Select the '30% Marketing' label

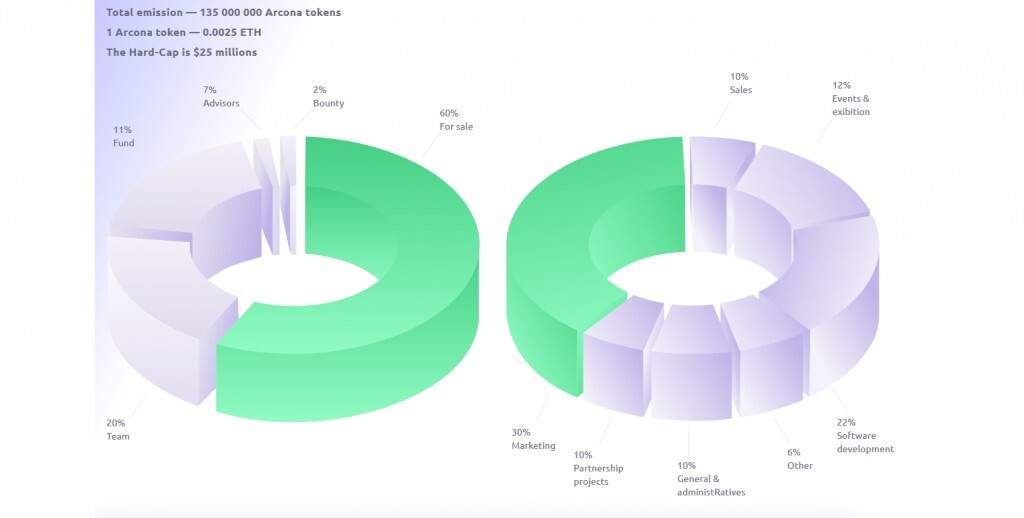coord(533,439)
